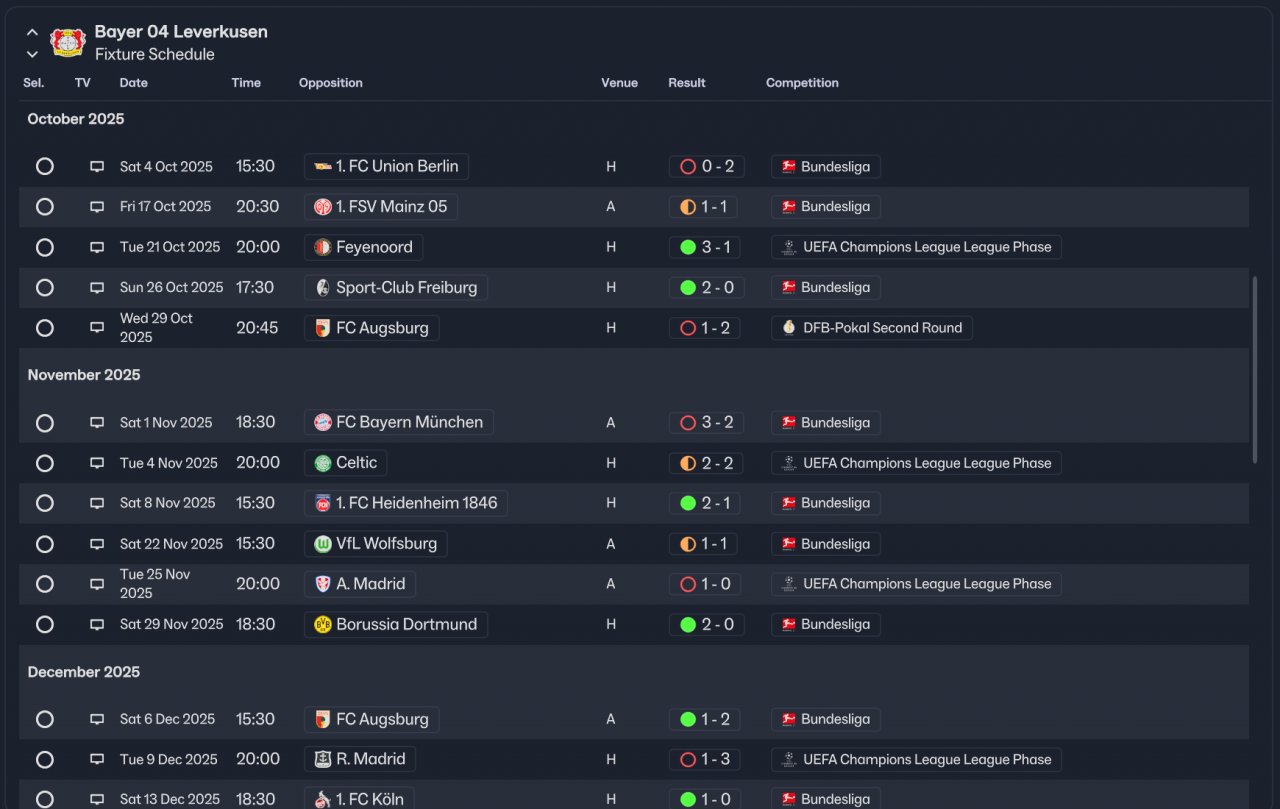The image size is (1280, 809).
Task: Click the TV icon on the Celtic fixture row
Action: point(97,463)
